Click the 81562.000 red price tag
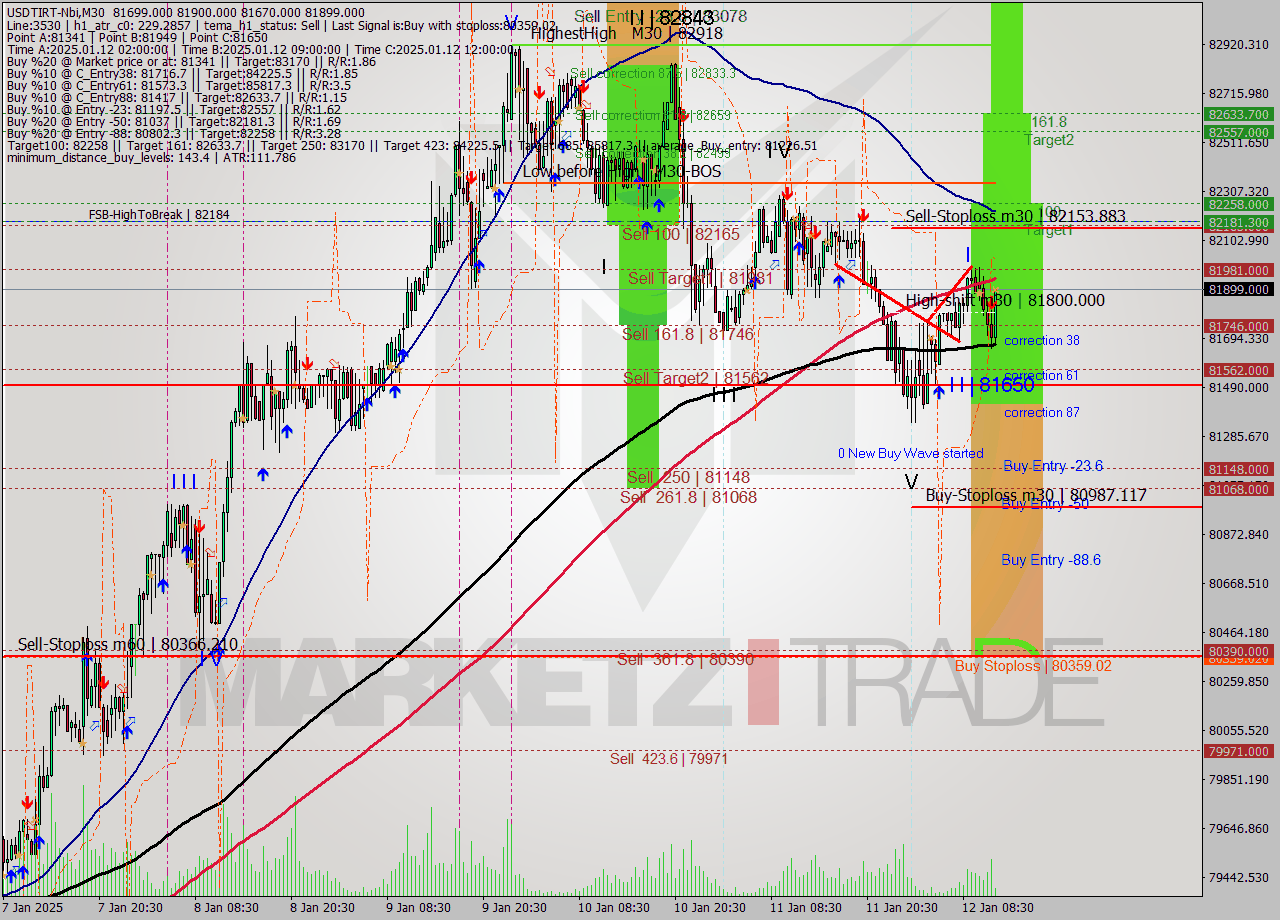1280x920 pixels. pos(1238,370)
